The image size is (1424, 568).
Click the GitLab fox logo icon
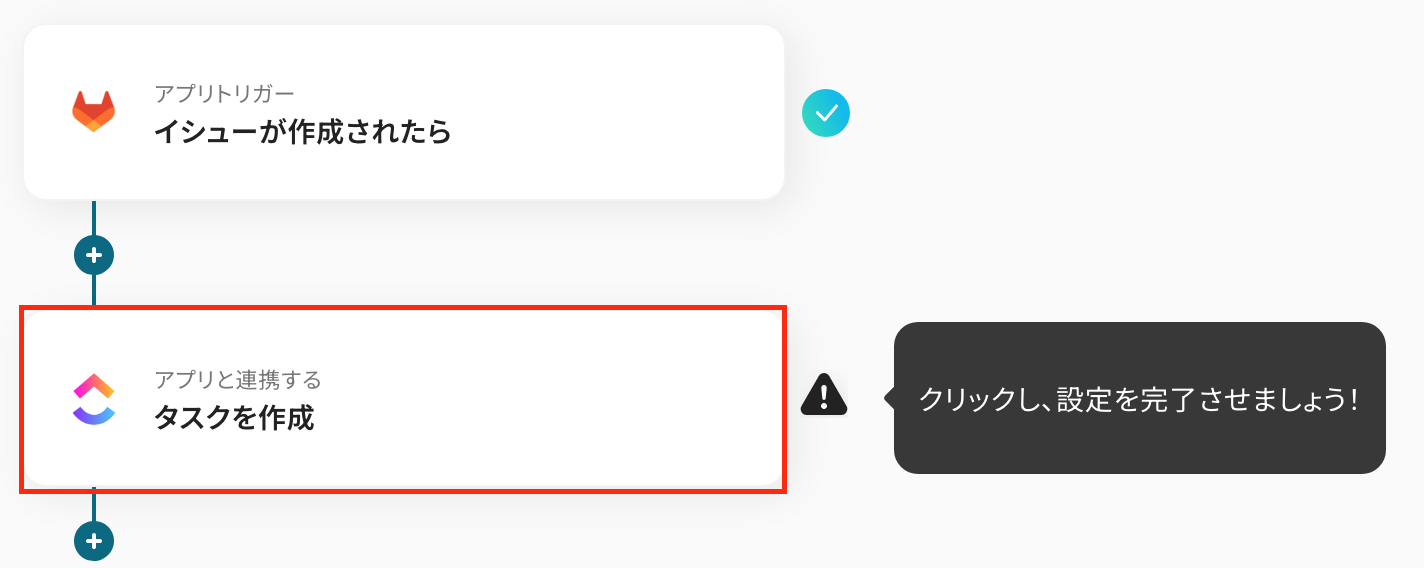[93, 111]
